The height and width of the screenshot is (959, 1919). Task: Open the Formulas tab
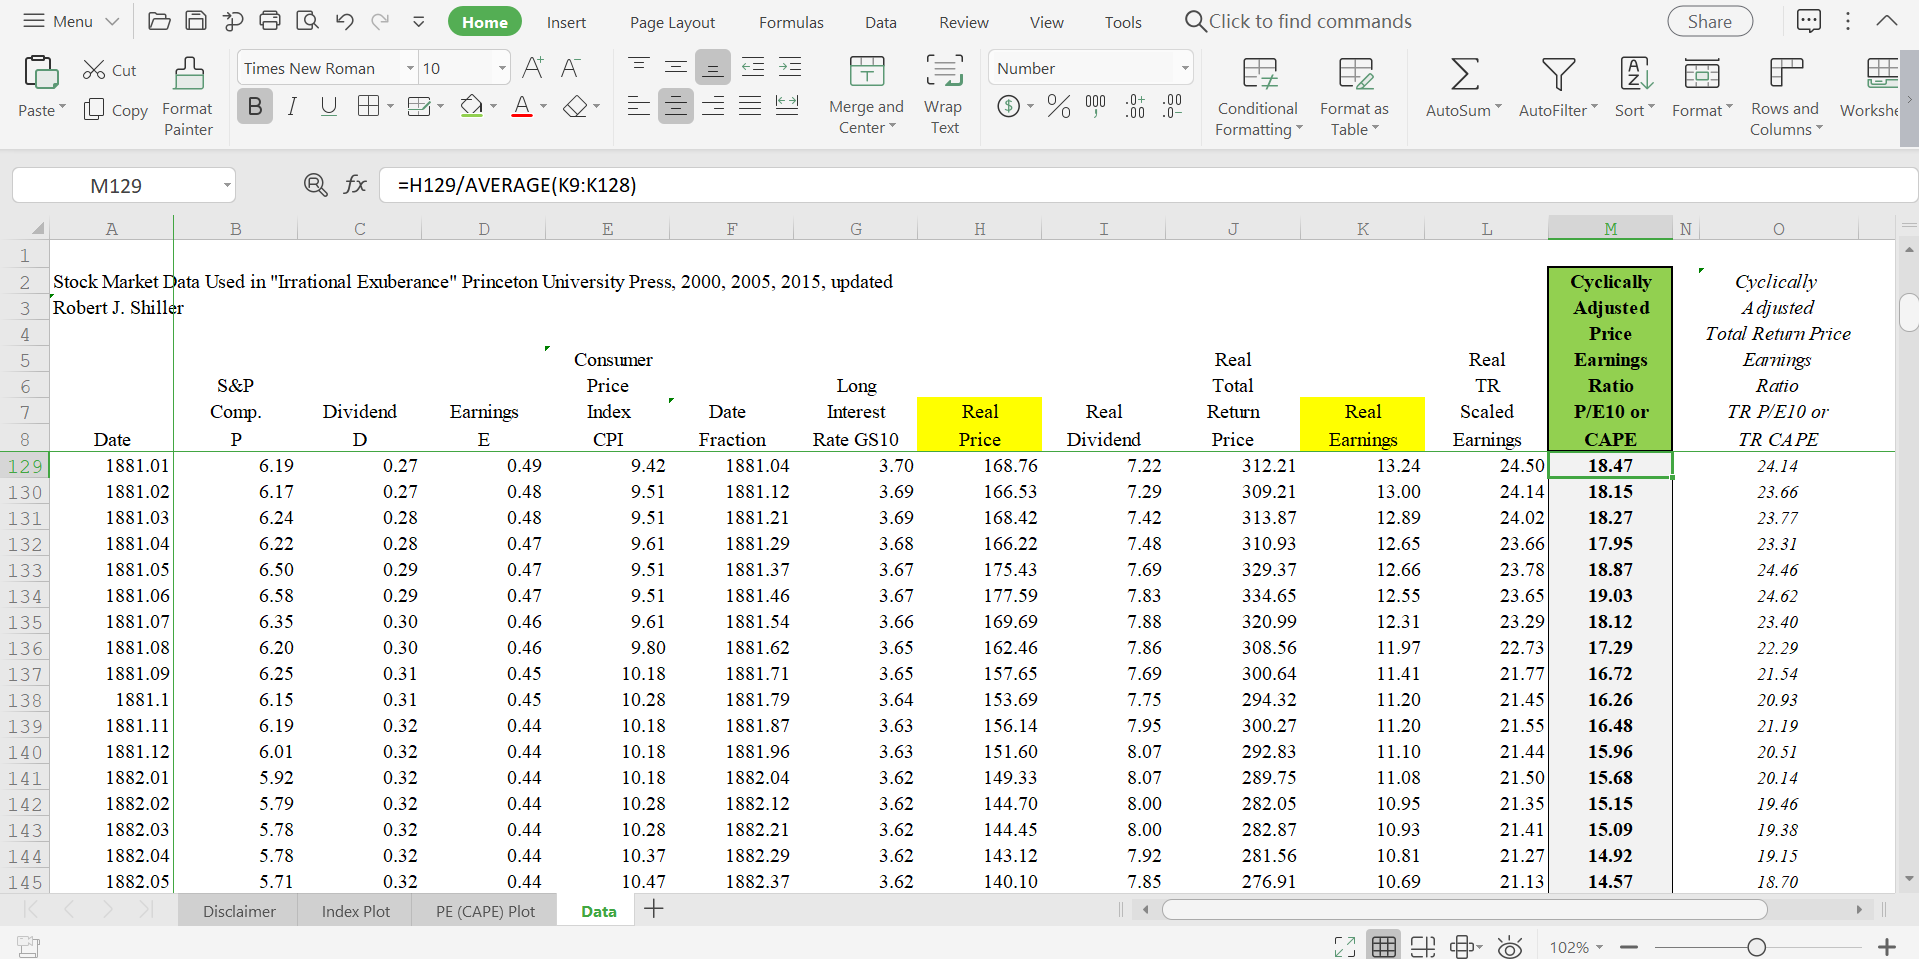791,22
